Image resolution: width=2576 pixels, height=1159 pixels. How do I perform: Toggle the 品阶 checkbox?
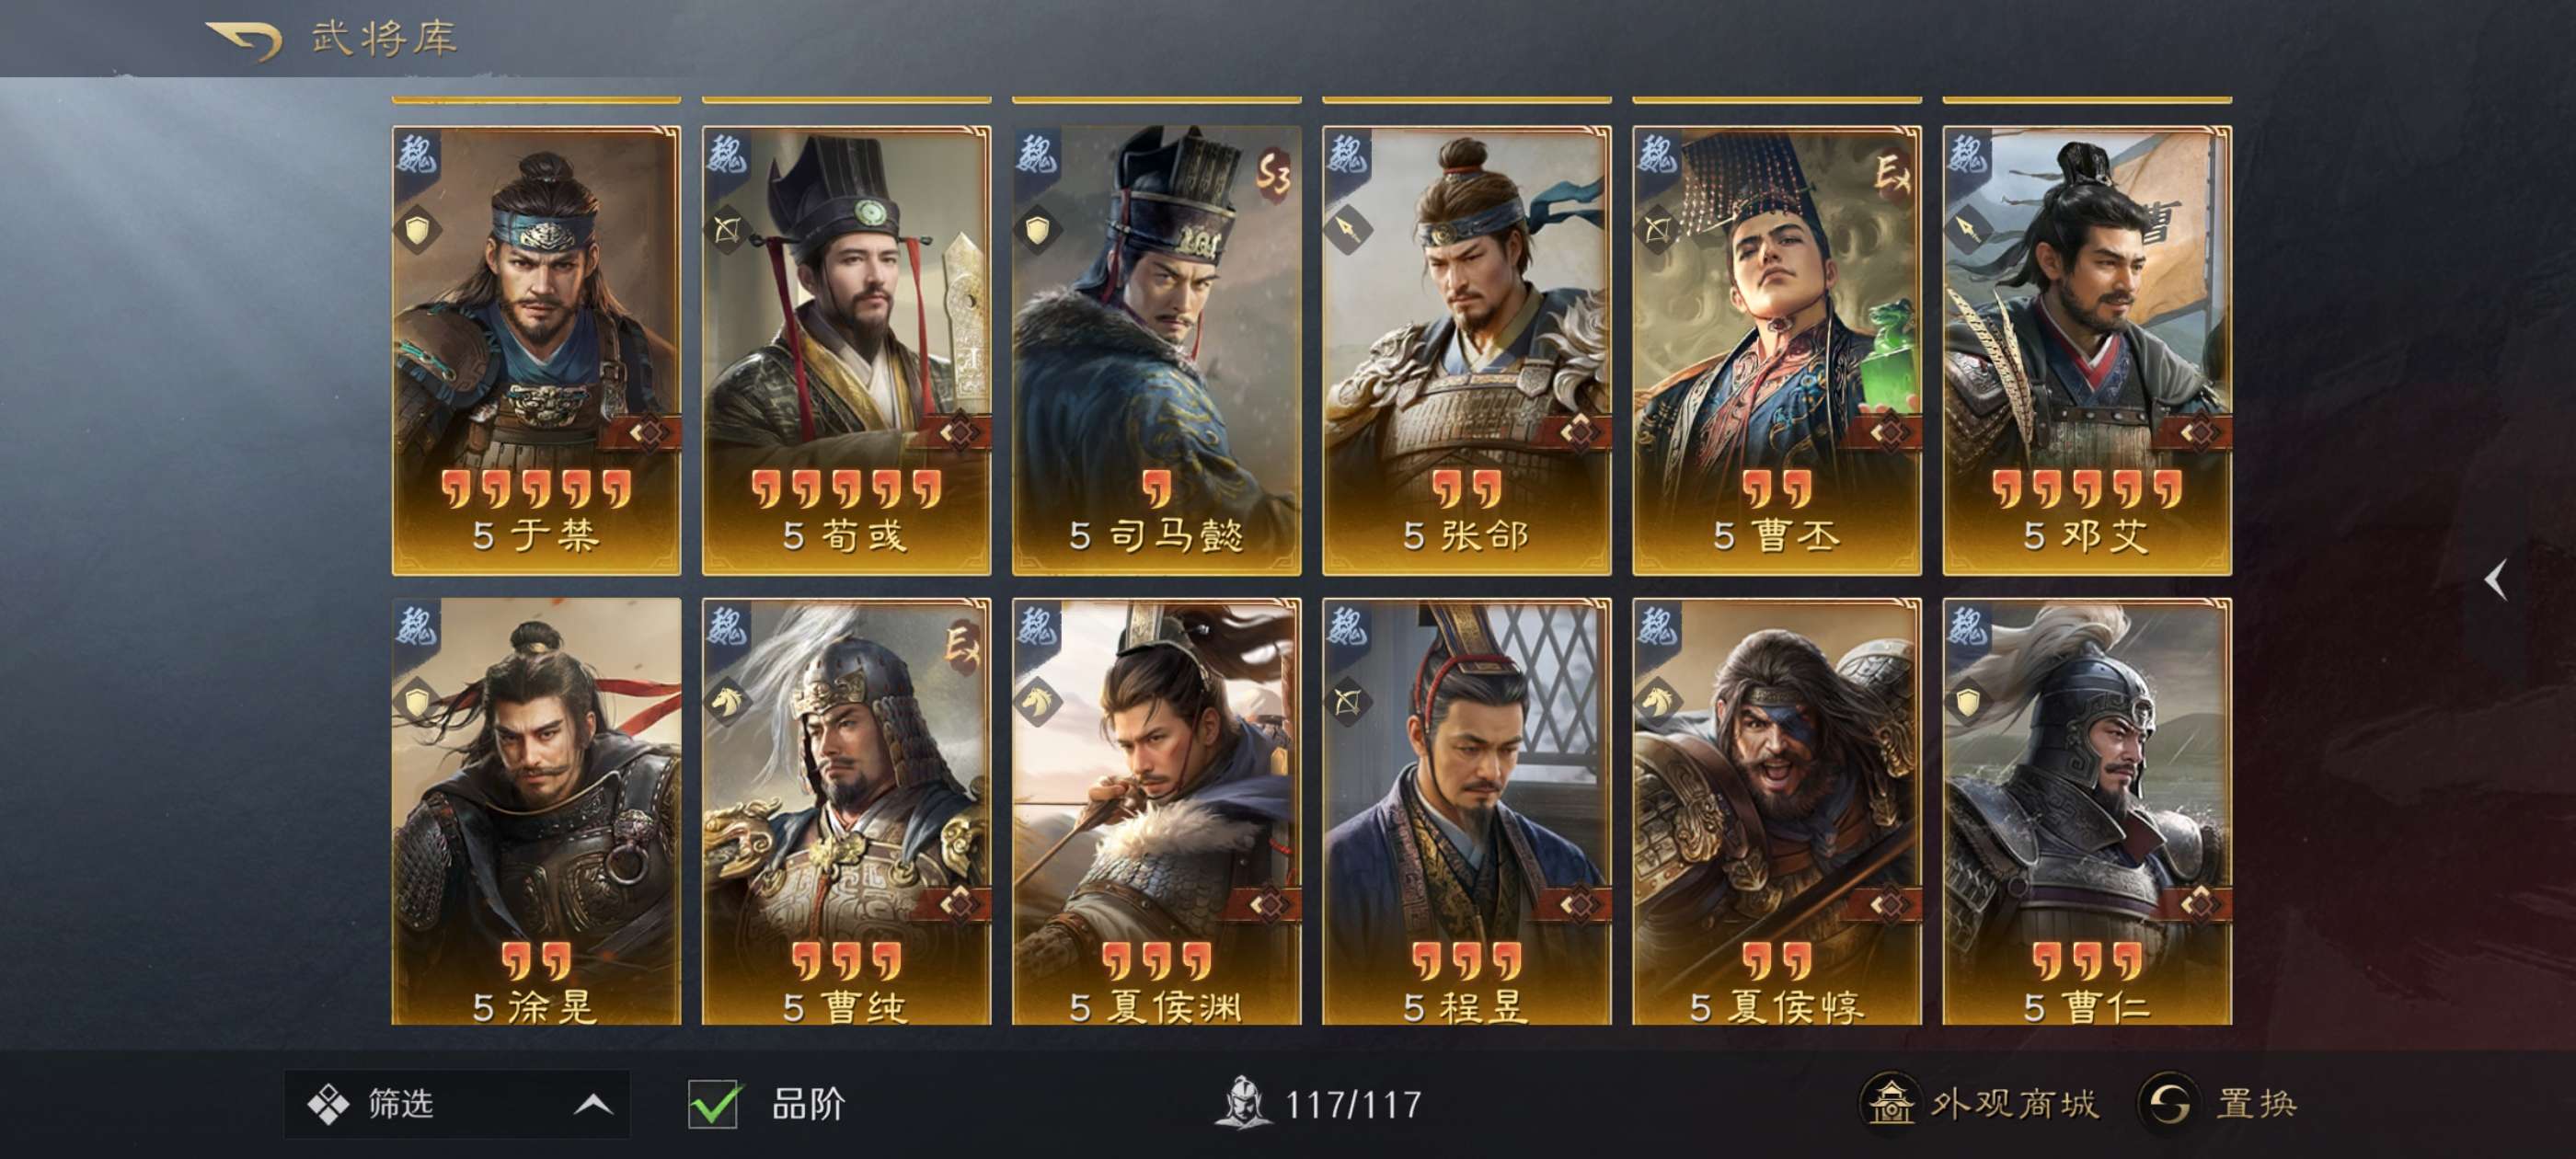[x=714, y=1104]
